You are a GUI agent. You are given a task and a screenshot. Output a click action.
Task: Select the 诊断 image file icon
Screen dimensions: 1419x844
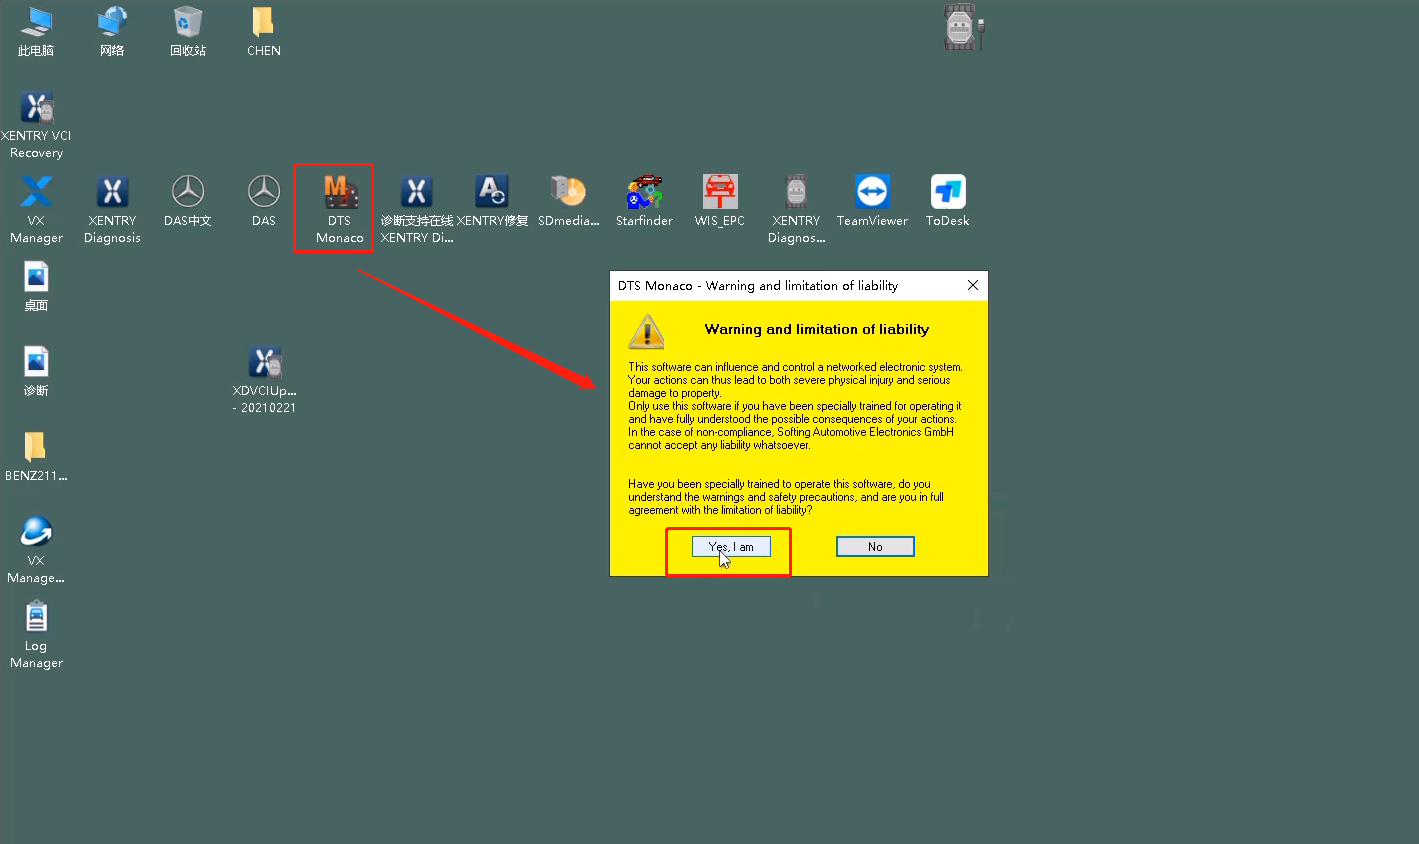pyautogui.click(x=36, y=371)
